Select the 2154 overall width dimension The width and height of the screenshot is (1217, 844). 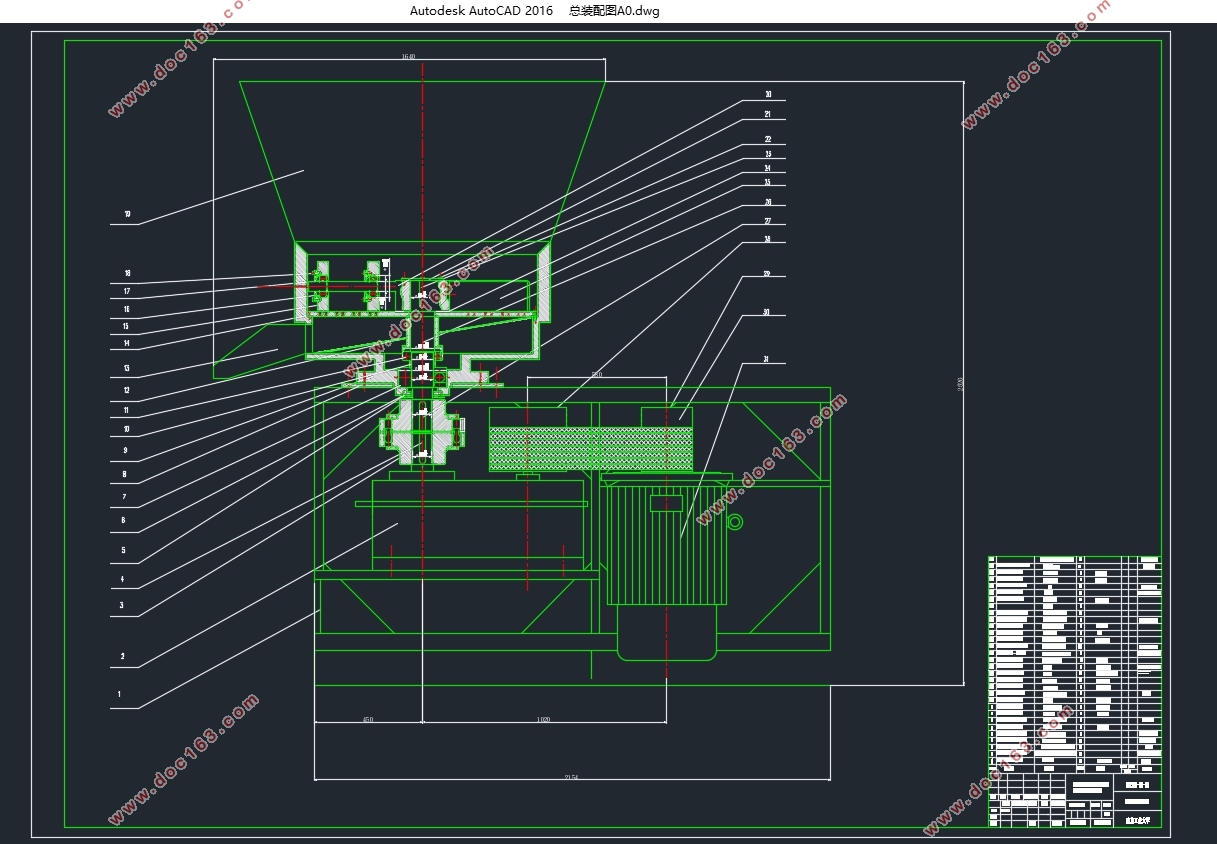[x=571, y=777]
